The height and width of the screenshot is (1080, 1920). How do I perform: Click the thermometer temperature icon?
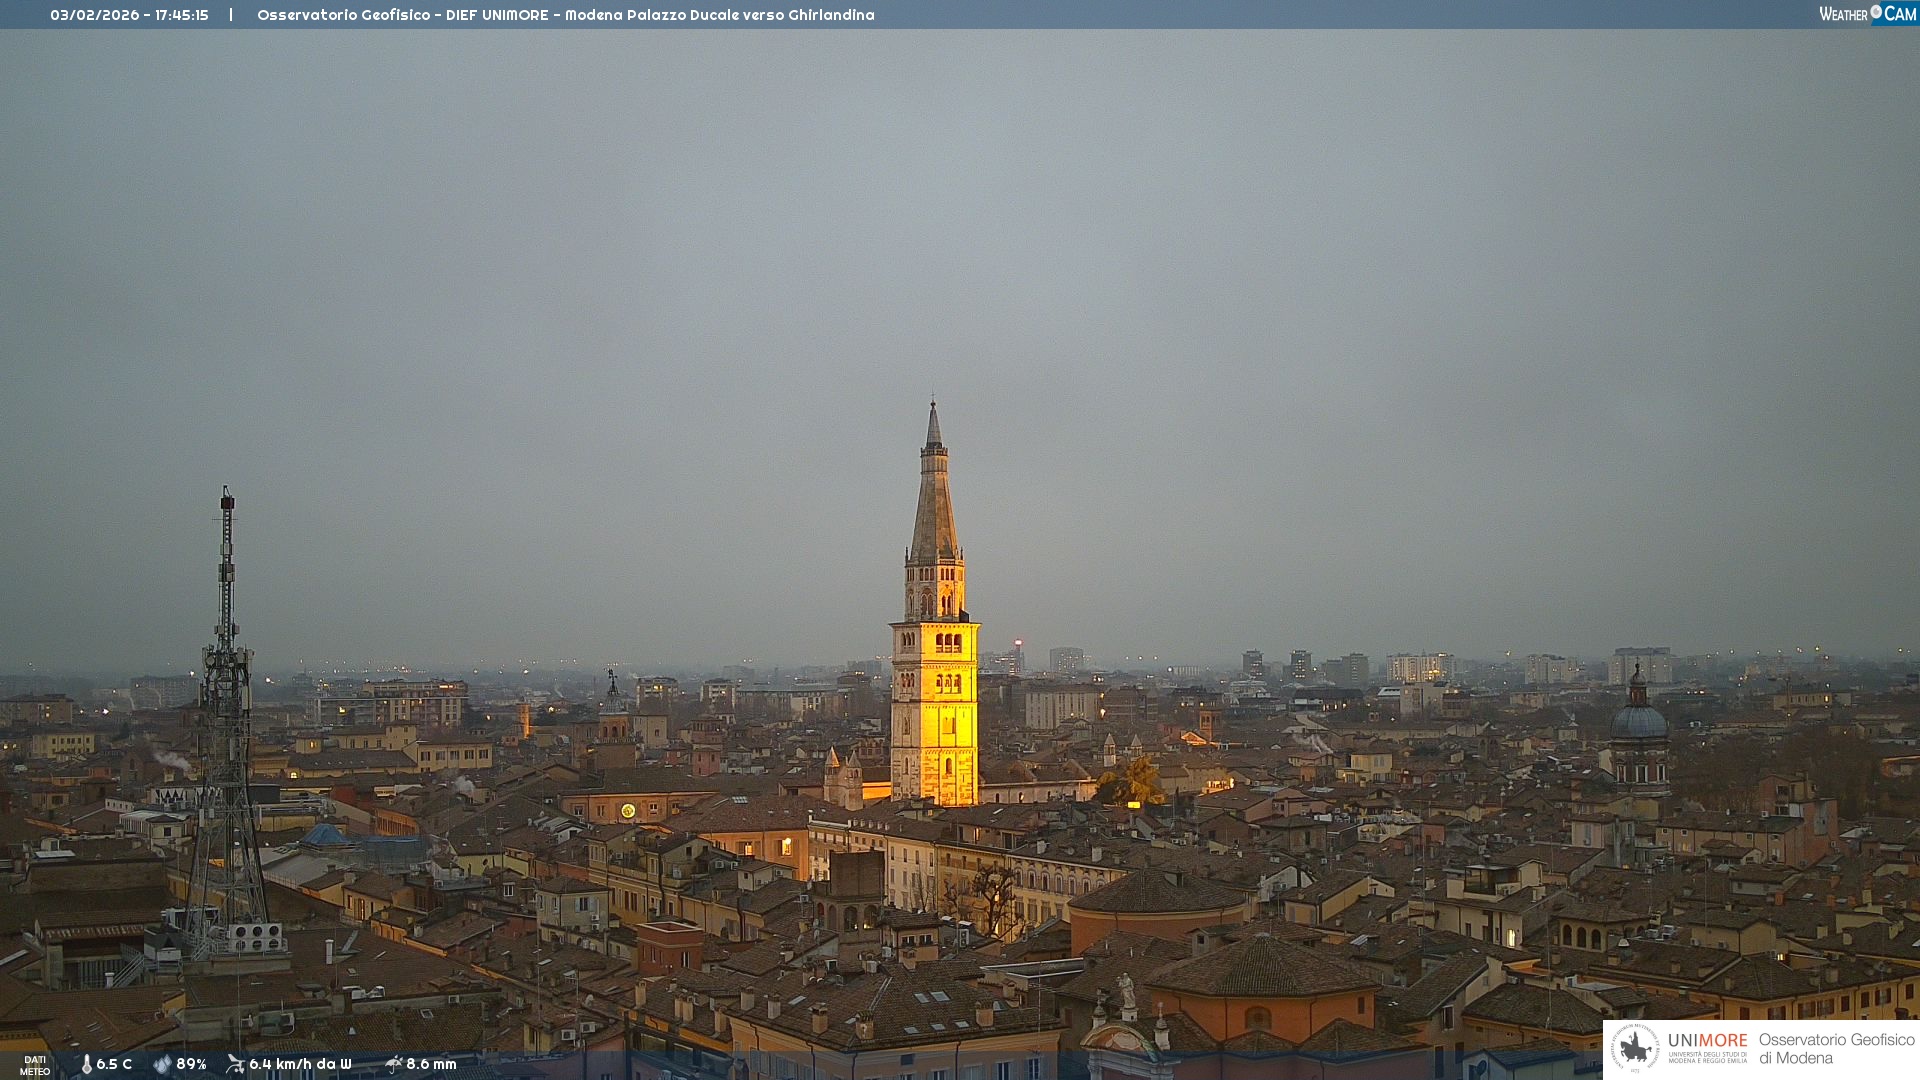tap(86, 1064)
